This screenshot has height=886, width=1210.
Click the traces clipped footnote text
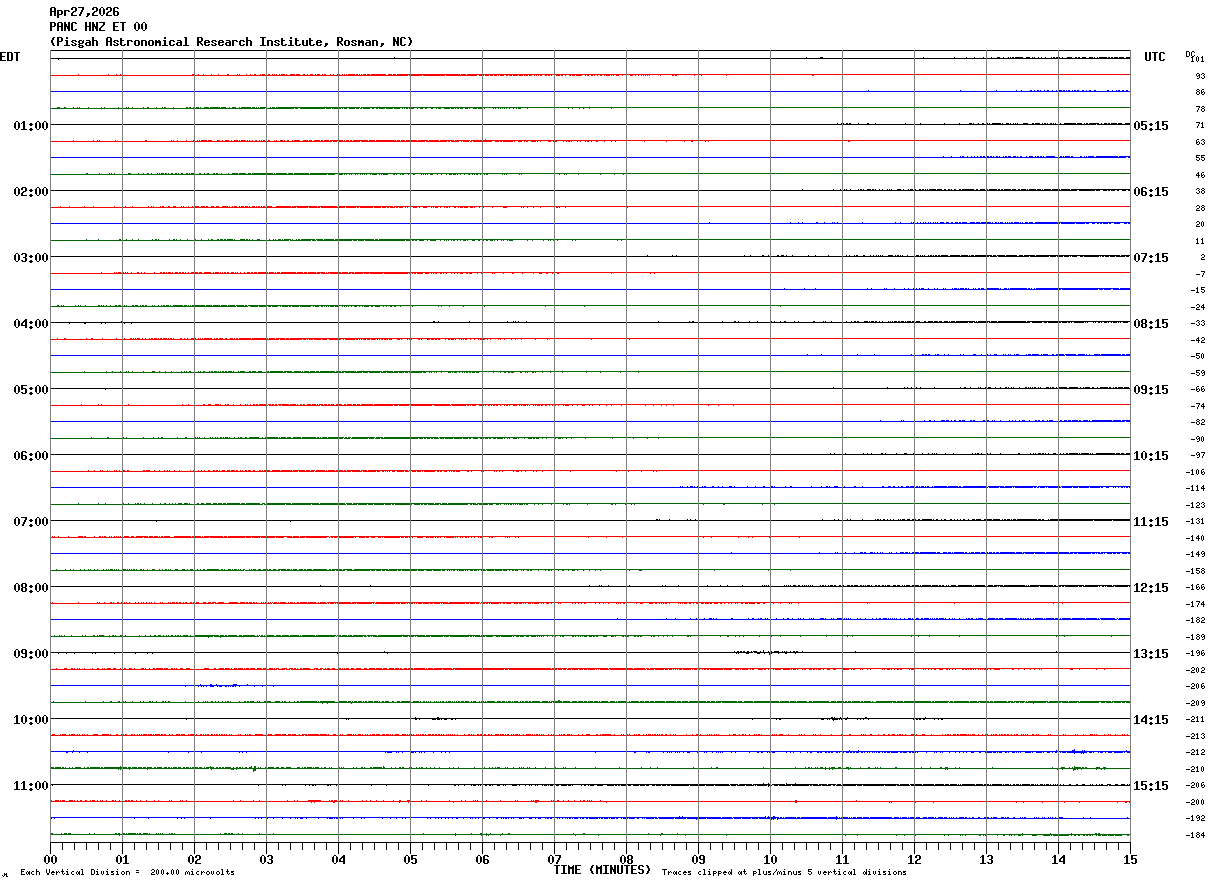point(784,872)
